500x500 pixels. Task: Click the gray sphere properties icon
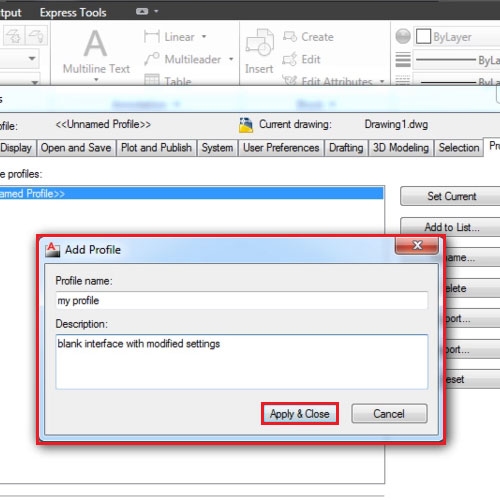[x=403, y=36]
